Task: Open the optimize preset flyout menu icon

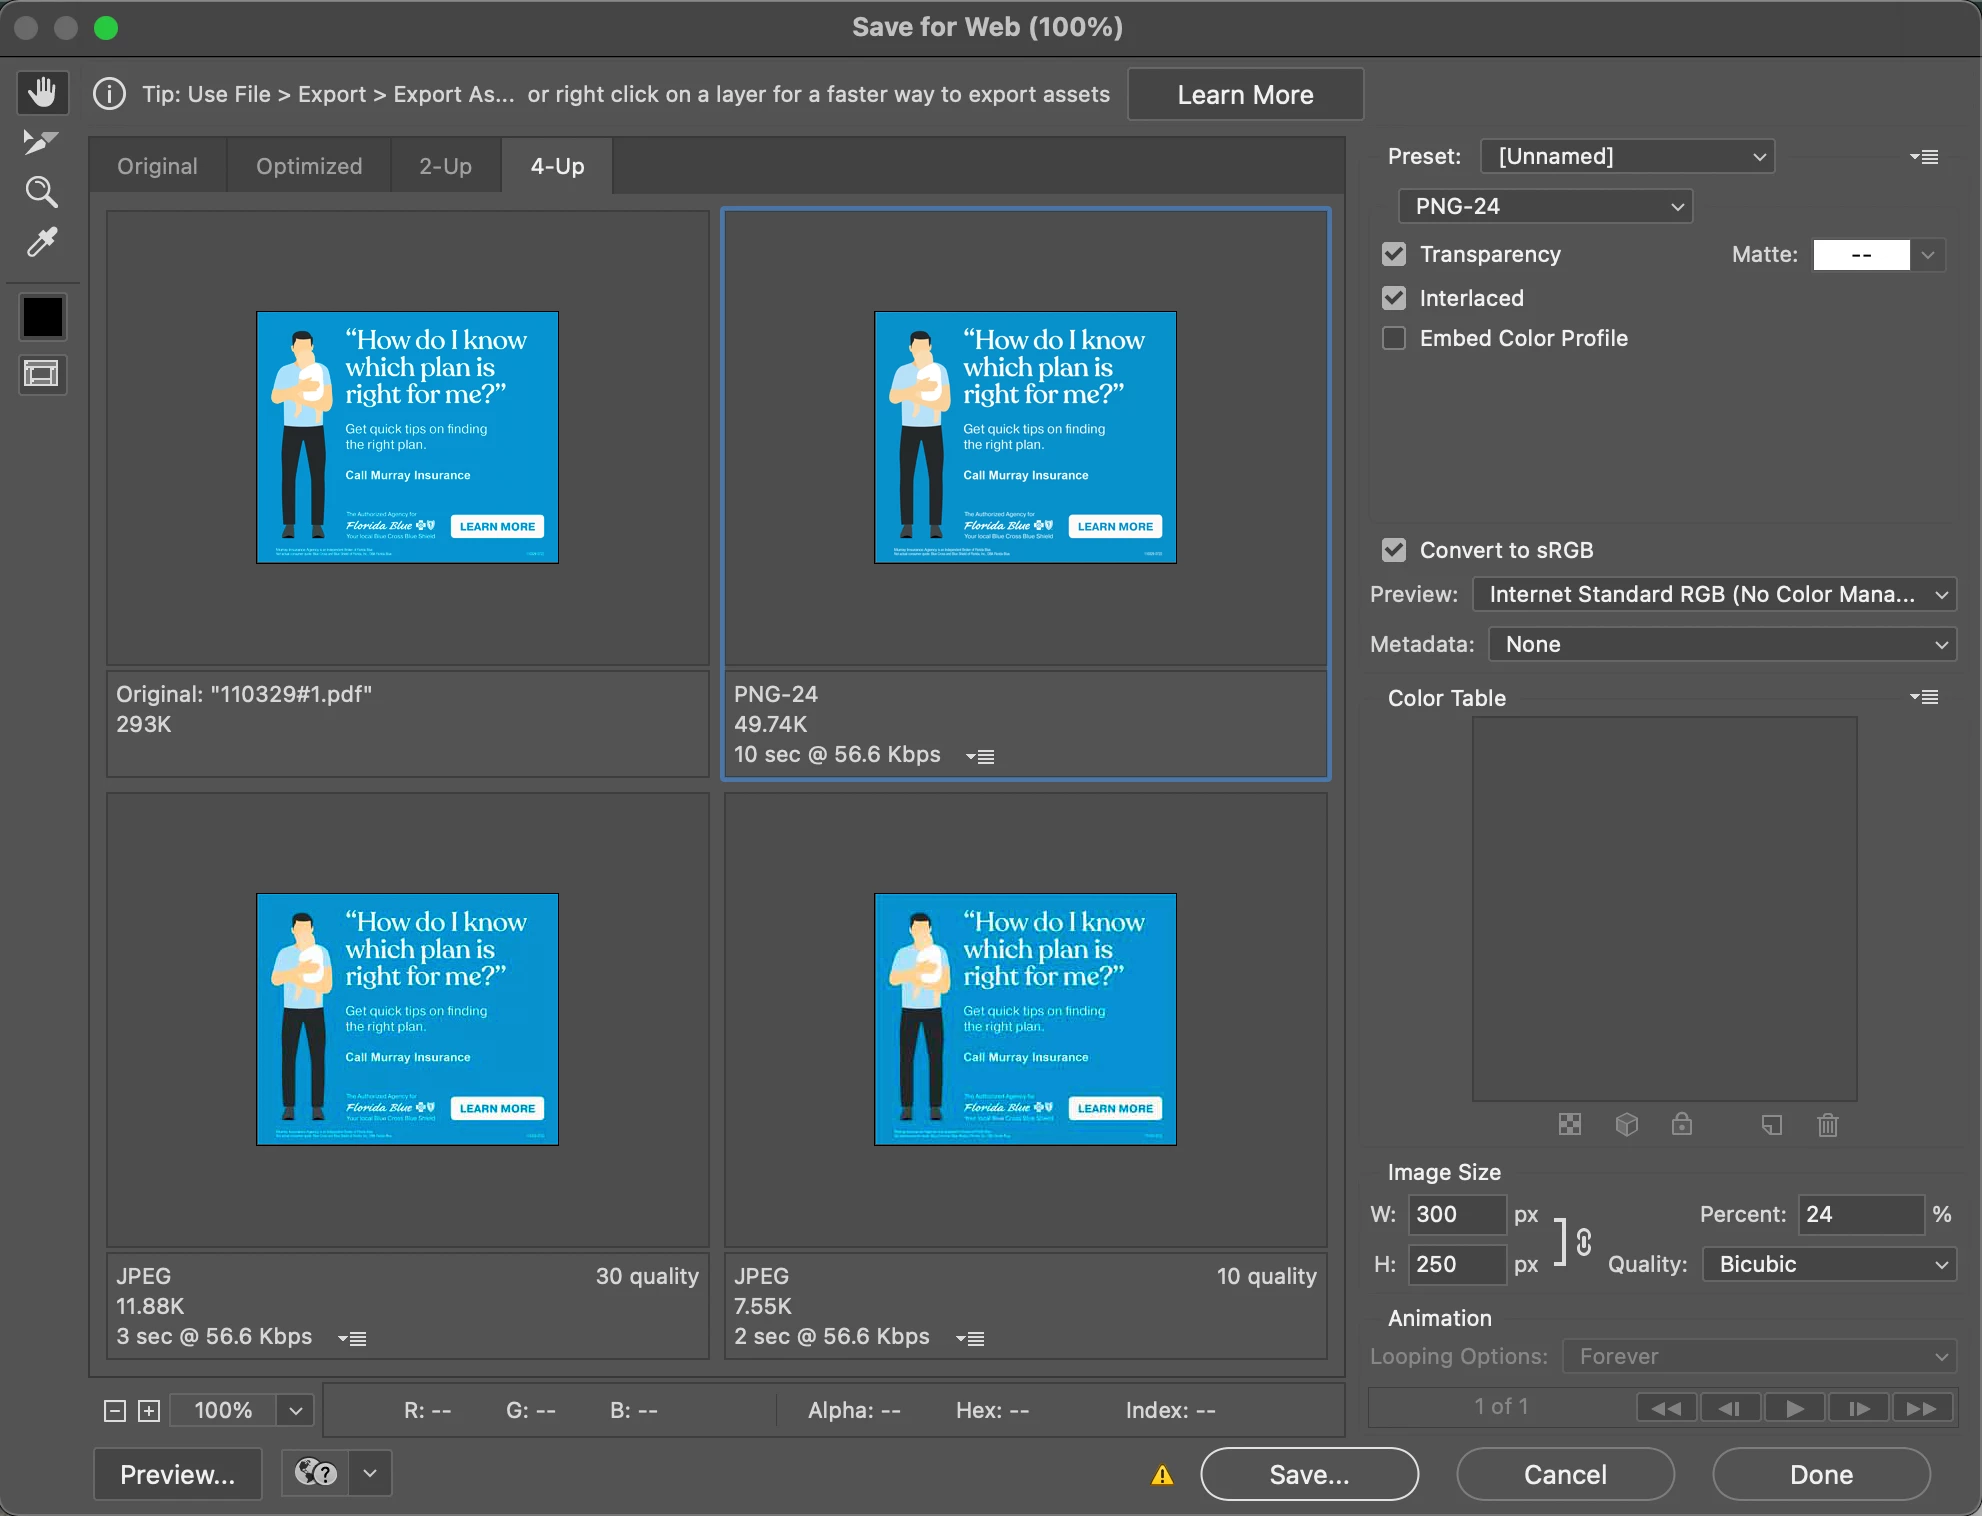Action: pos(1924,157)
